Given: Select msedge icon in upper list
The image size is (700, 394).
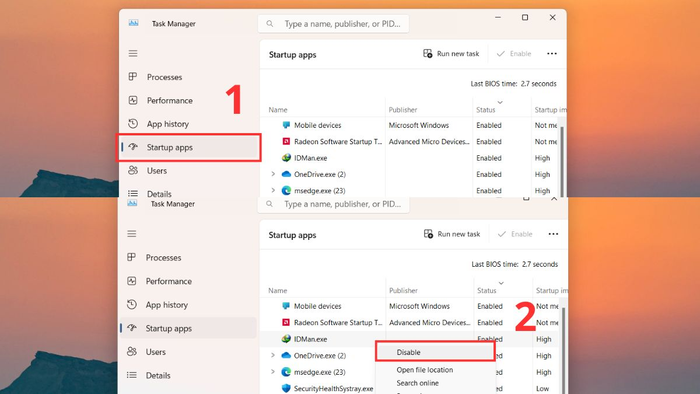Looking at the screenshot, I should pyautogui.click(x=286, y=191).
